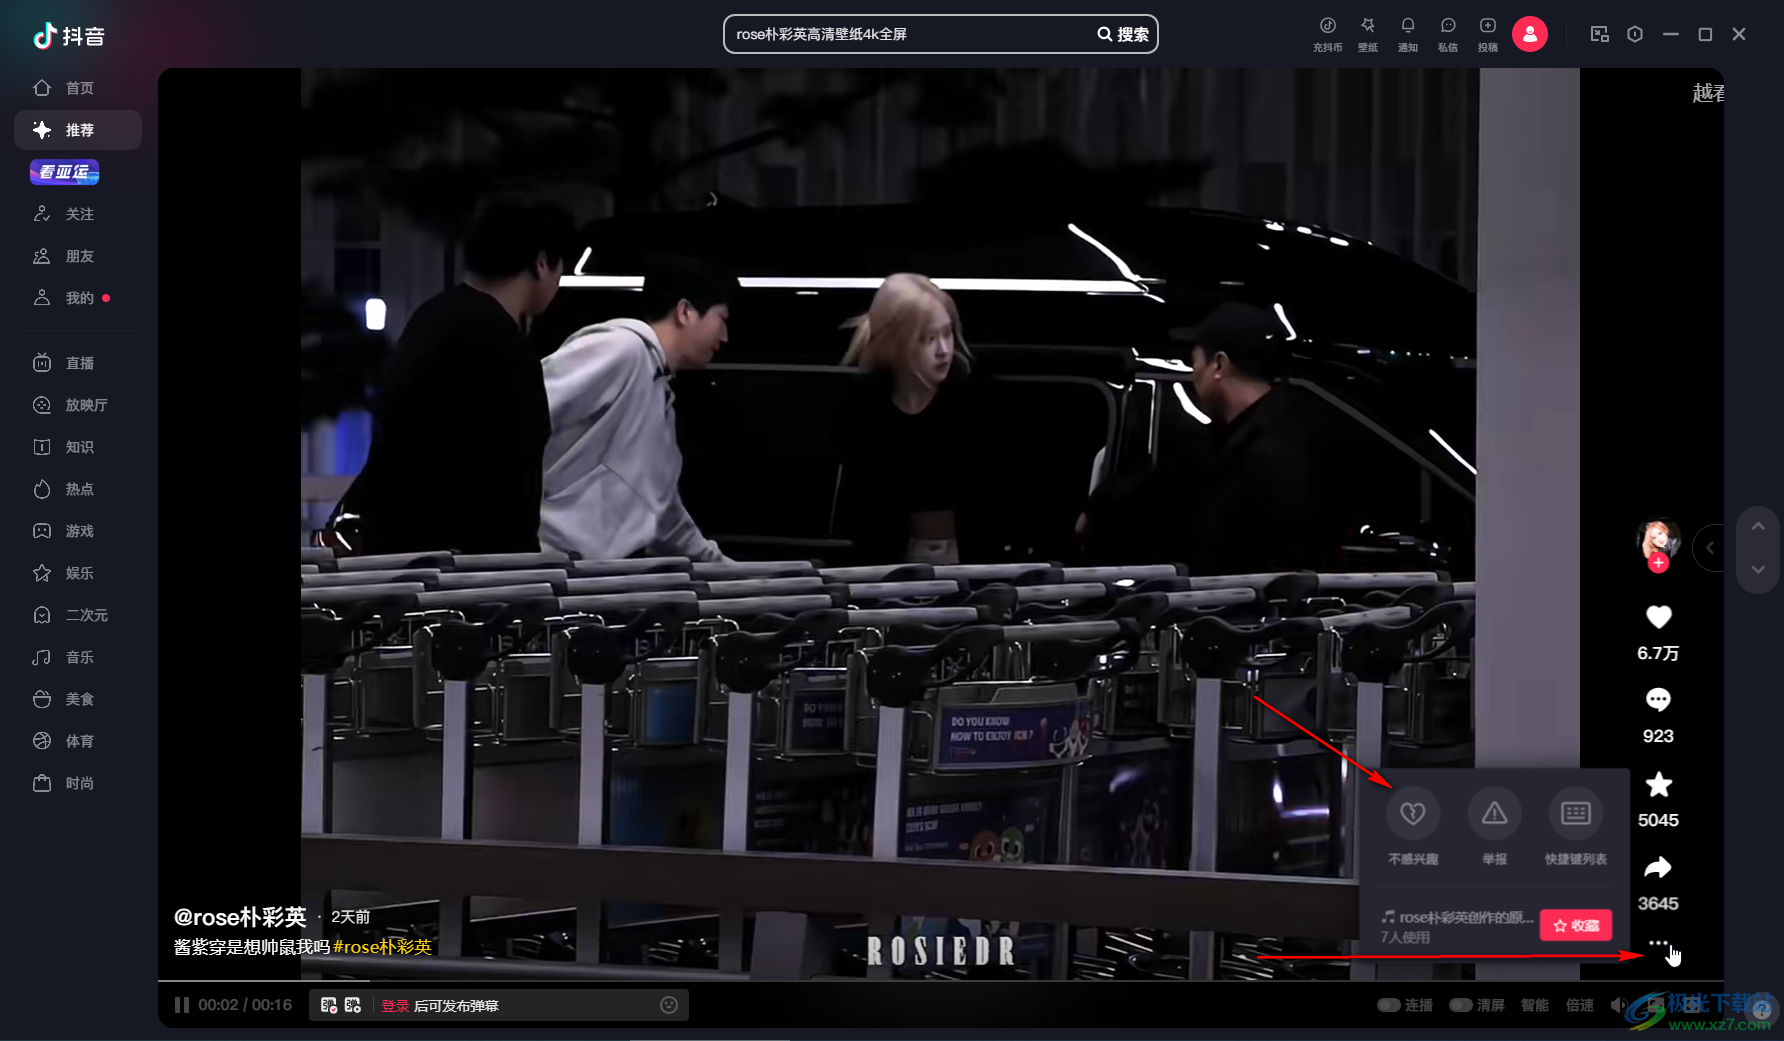Open danmaku settings icon
This screenshot has width=1784, height=1041.
[x=353, y=1005]
